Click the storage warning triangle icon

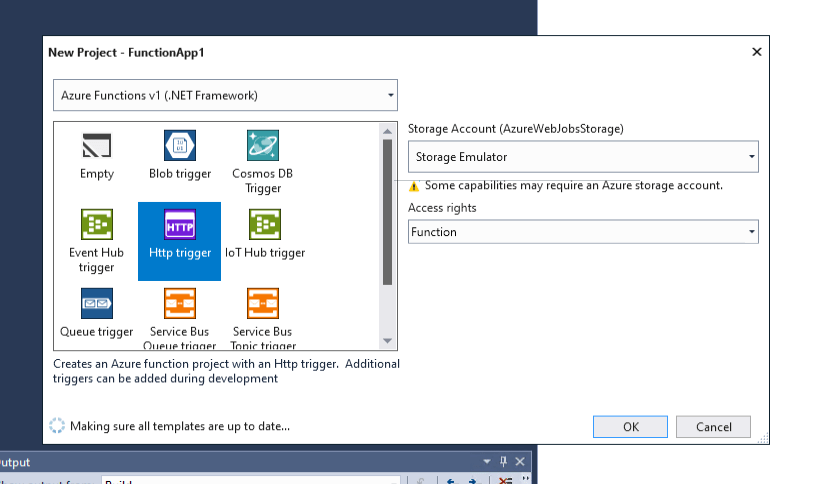[x=414, y=186]
